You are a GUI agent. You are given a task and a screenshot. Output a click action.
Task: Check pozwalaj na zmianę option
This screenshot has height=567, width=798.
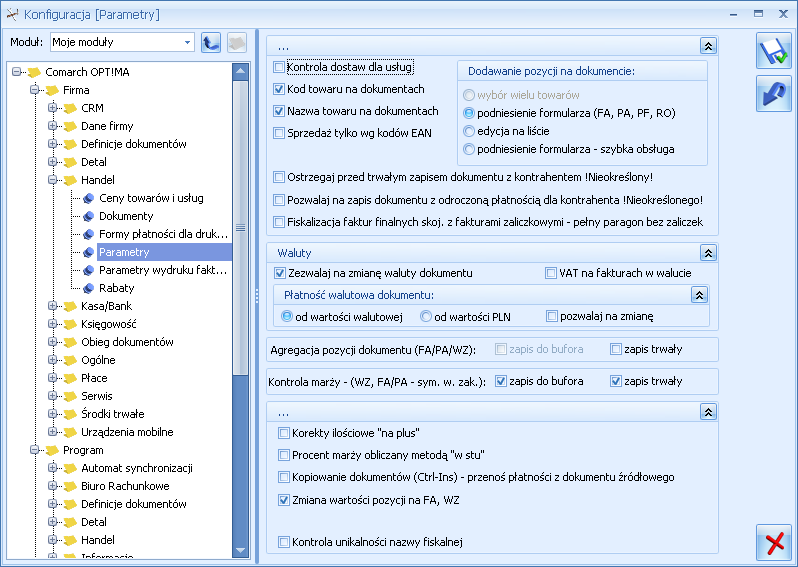pyautogui.click(x=552, y=317)
